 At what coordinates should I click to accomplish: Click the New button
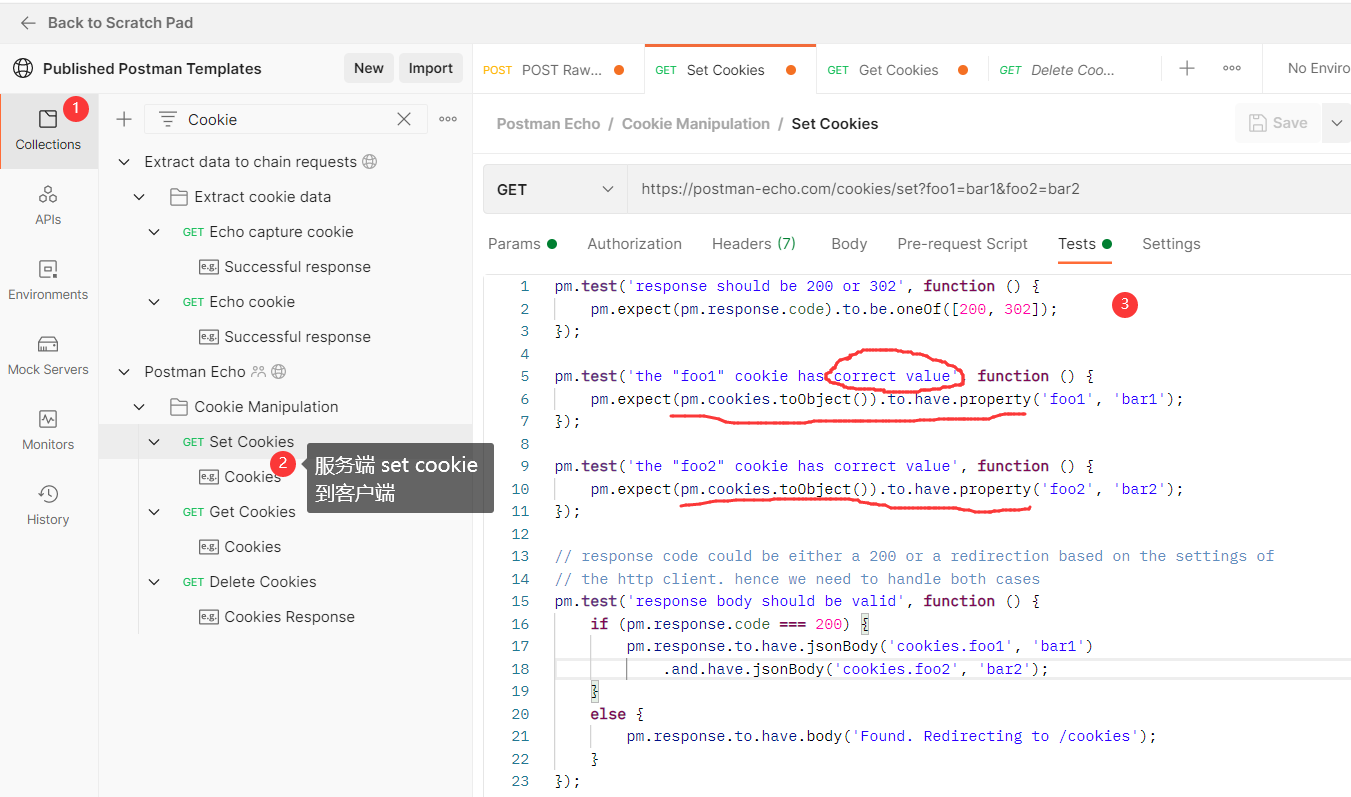[368, 68]
